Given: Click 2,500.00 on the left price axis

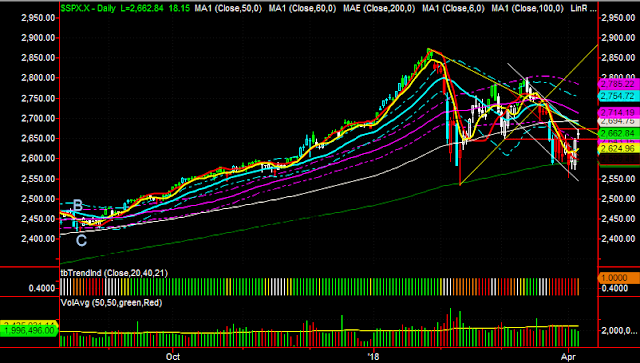Looking at the screenshot, I should (38, 199).
